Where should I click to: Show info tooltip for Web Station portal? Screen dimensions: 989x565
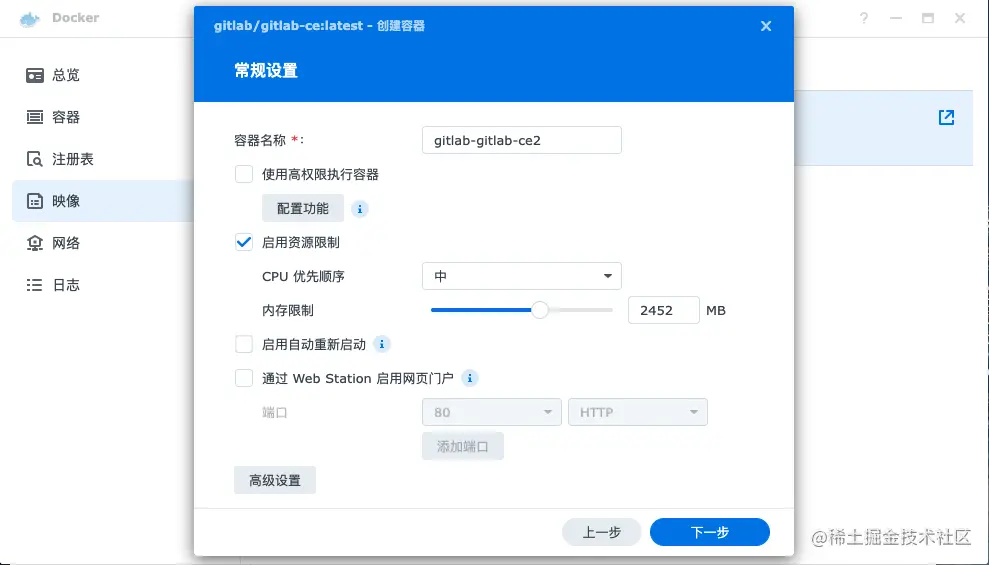pos(470,378)
